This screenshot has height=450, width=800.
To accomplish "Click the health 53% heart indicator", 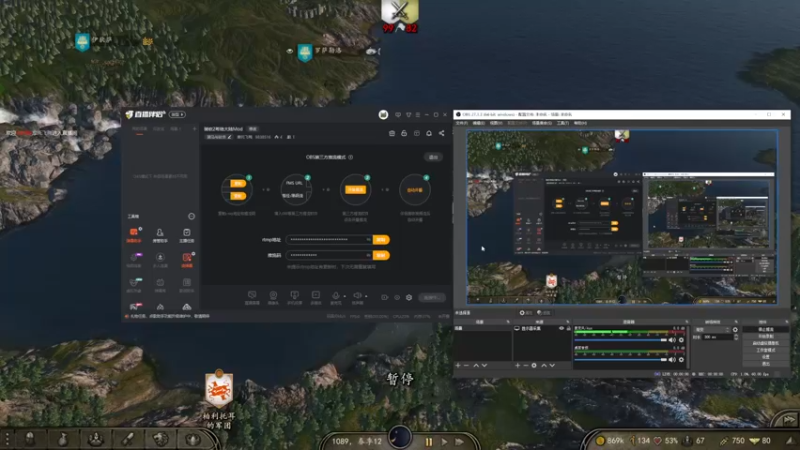I will pos(666,441).
